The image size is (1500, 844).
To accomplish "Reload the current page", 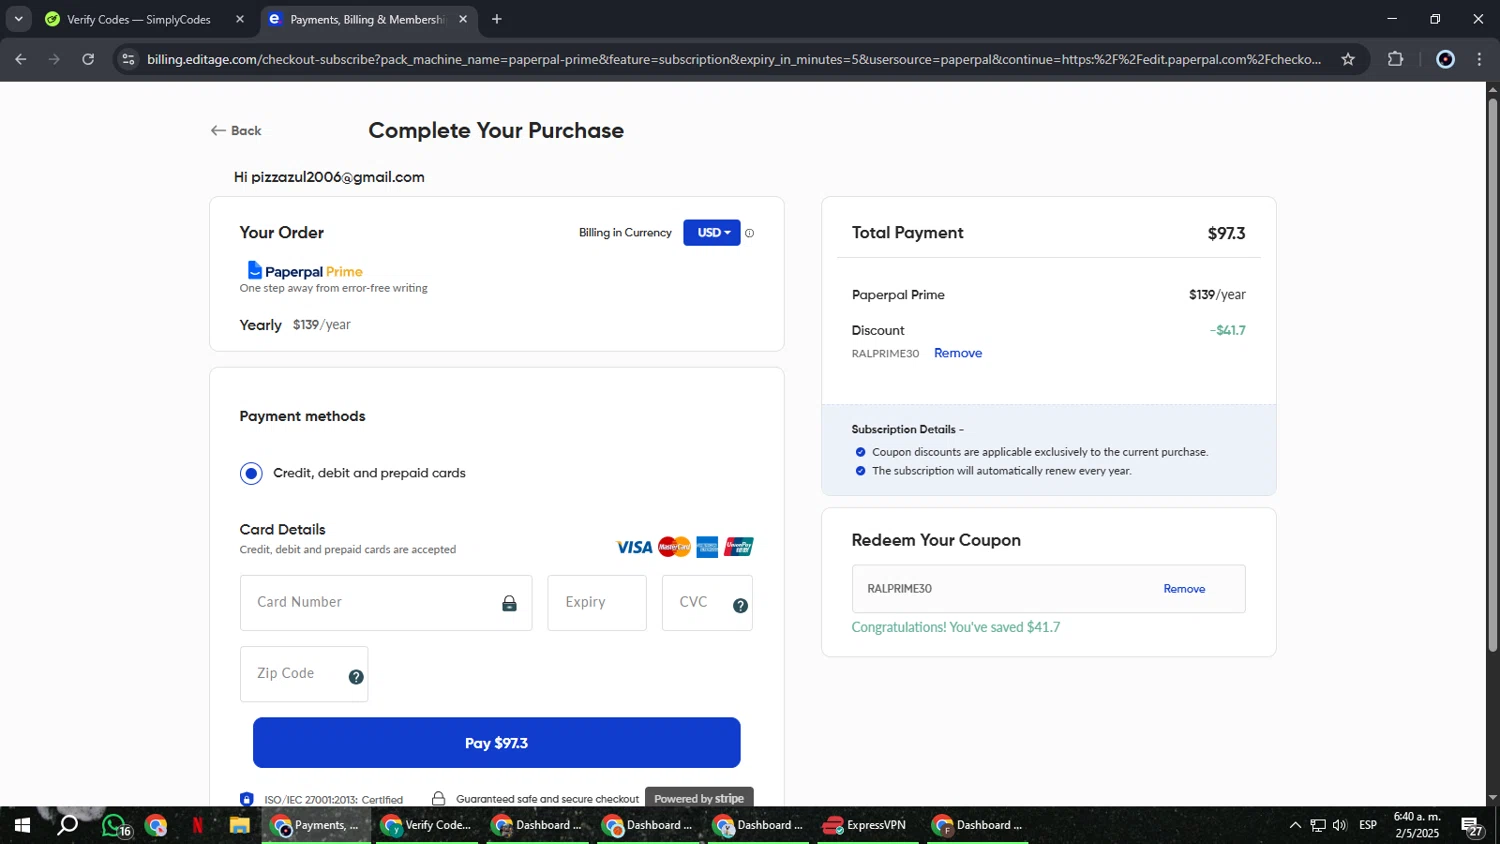I will [88, 60].
